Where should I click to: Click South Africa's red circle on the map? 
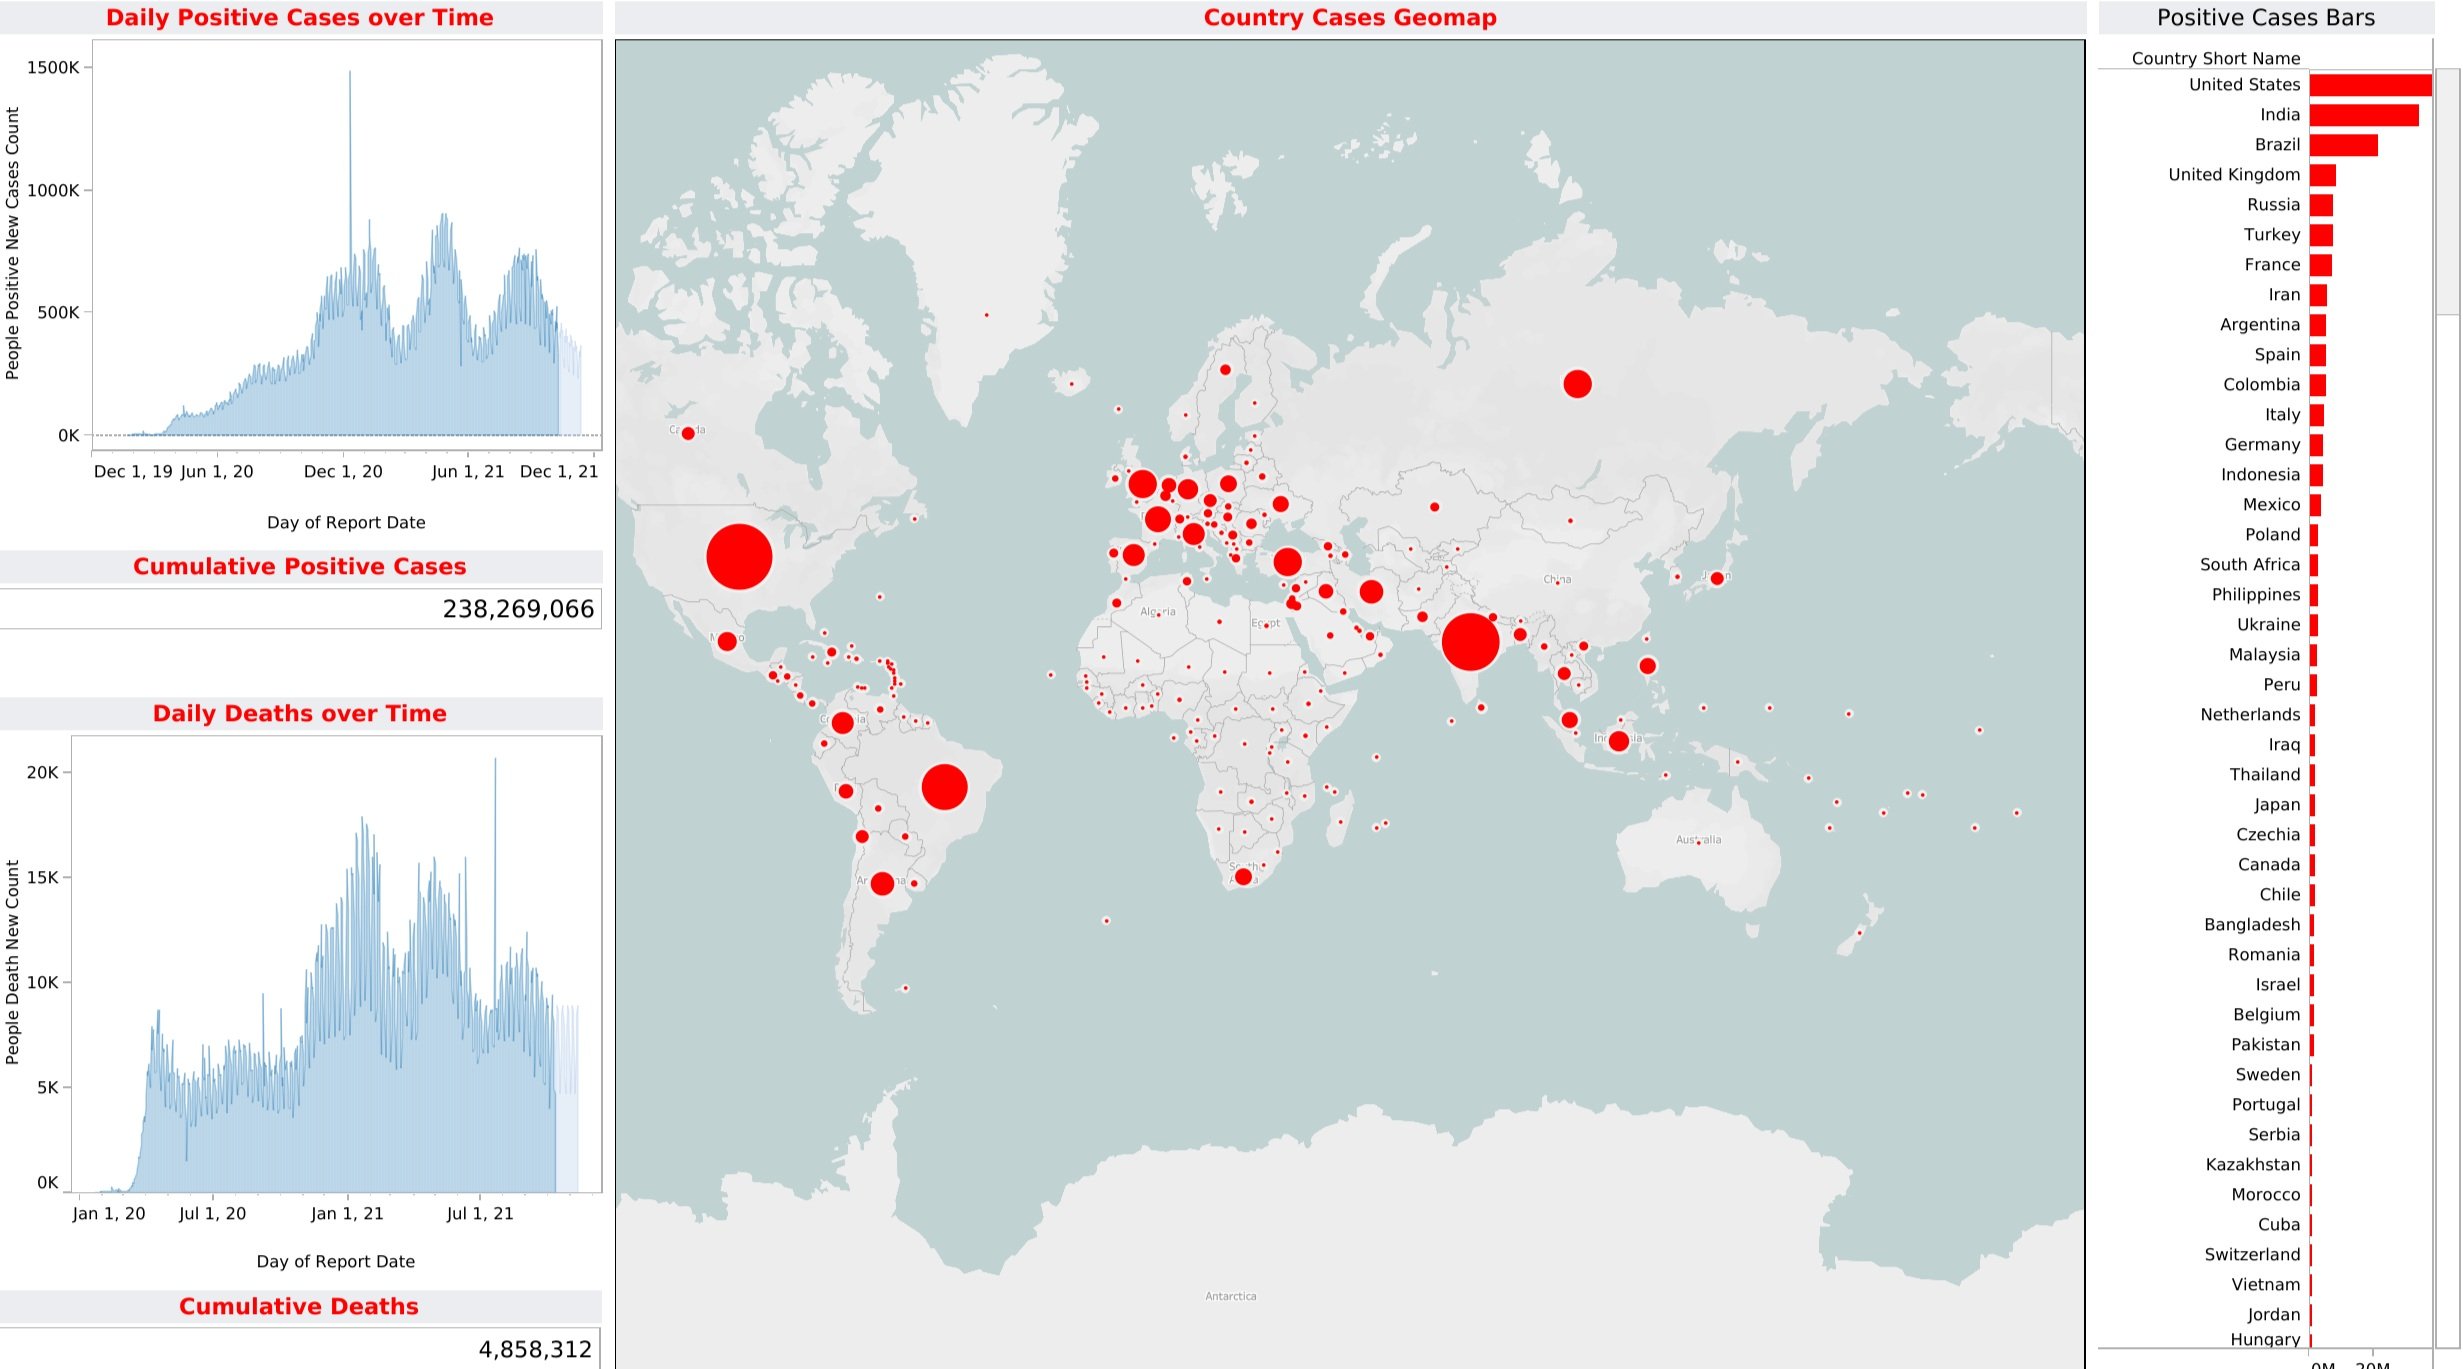pyautogui.click(x=1243, y=877)
